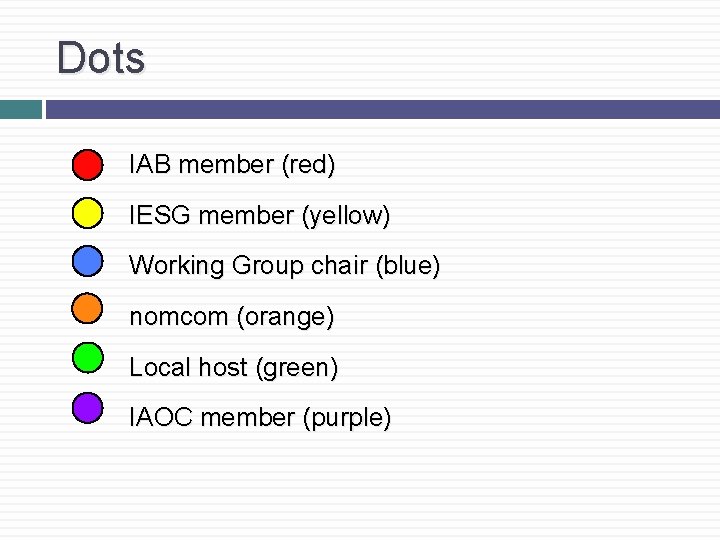Click the blue Working Group chair dot
The width and height of the screenshot is (720, 540).
pos(88,260)
